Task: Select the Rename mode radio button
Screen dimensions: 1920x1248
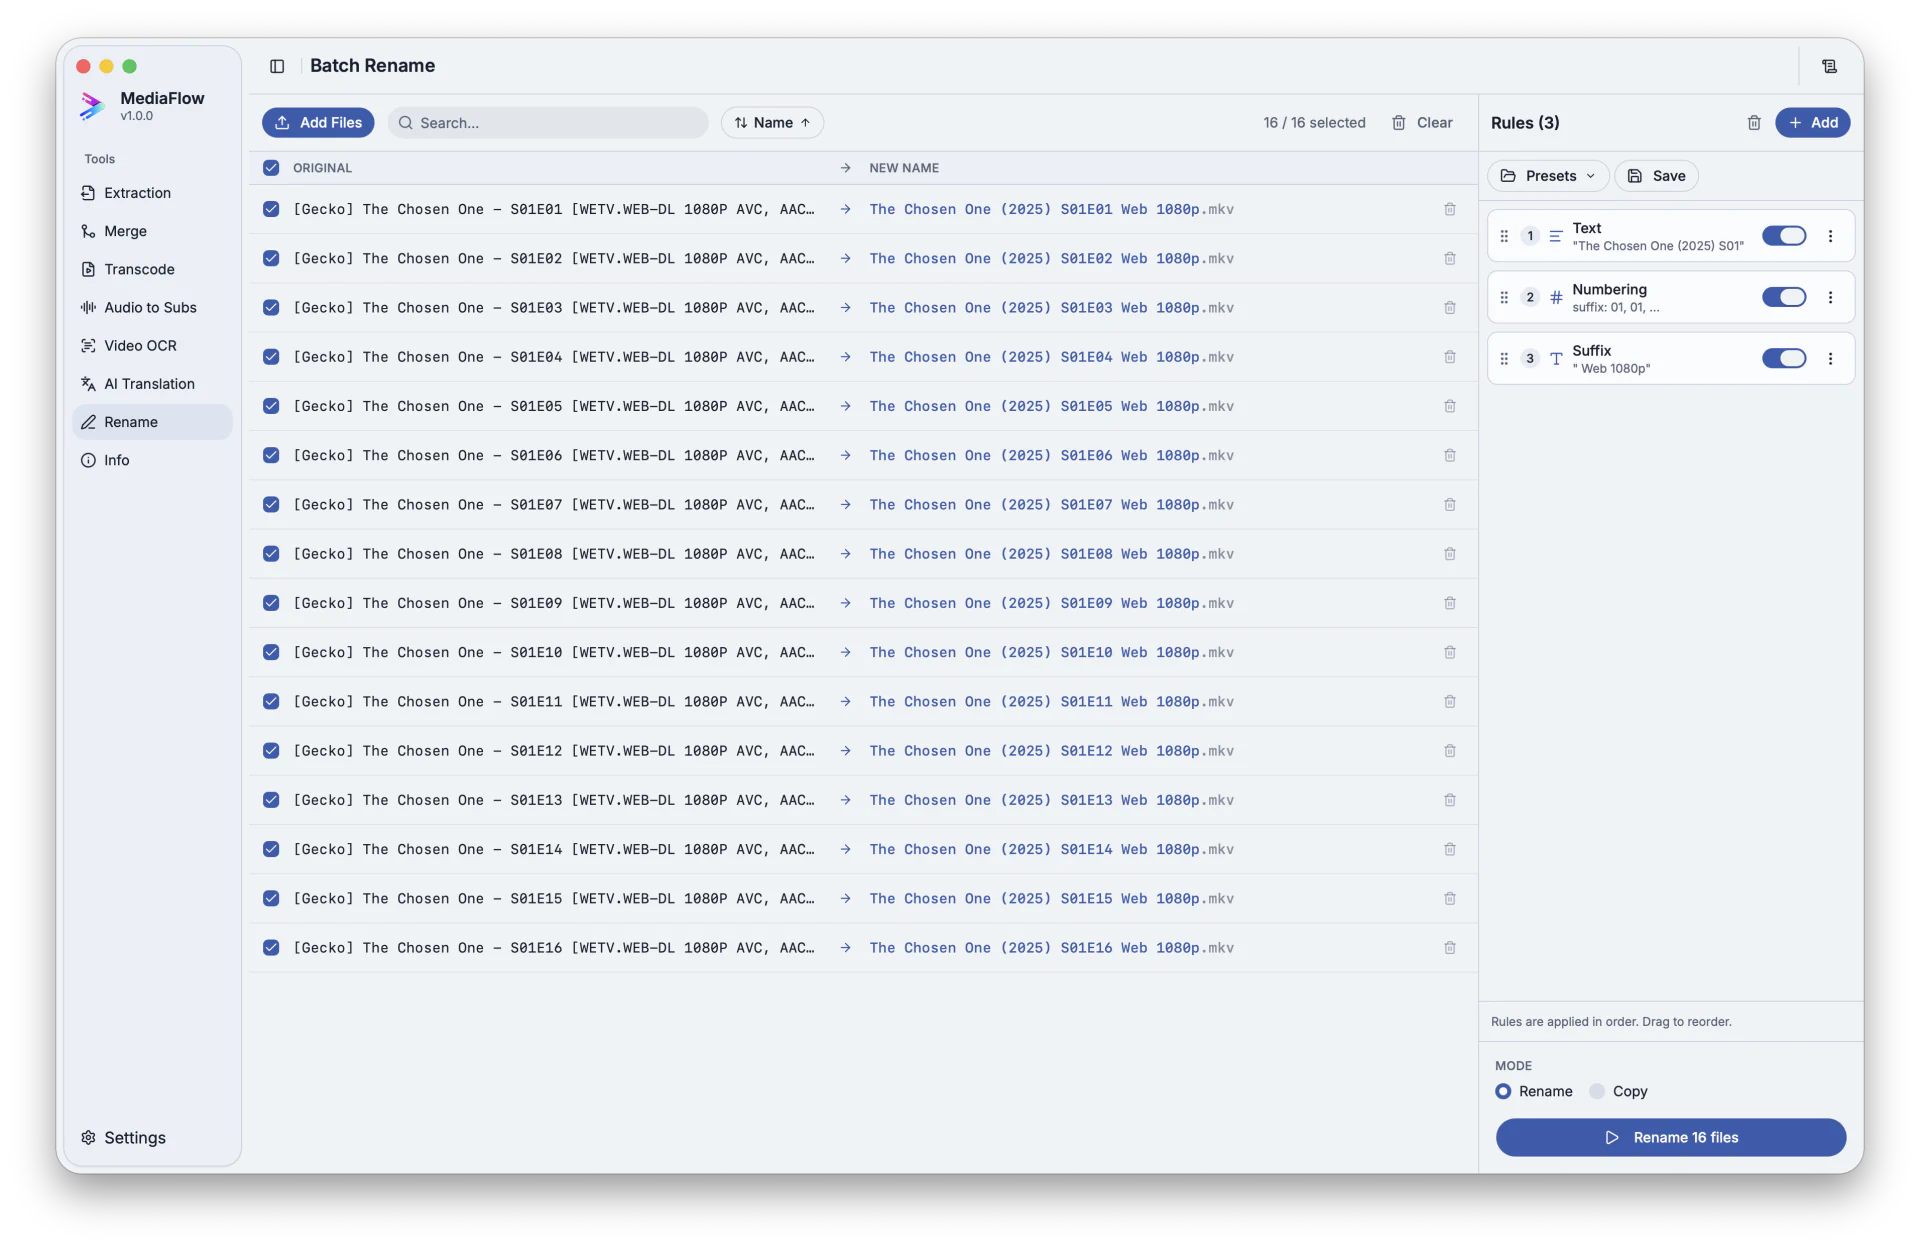Action: [1503, 1092]
